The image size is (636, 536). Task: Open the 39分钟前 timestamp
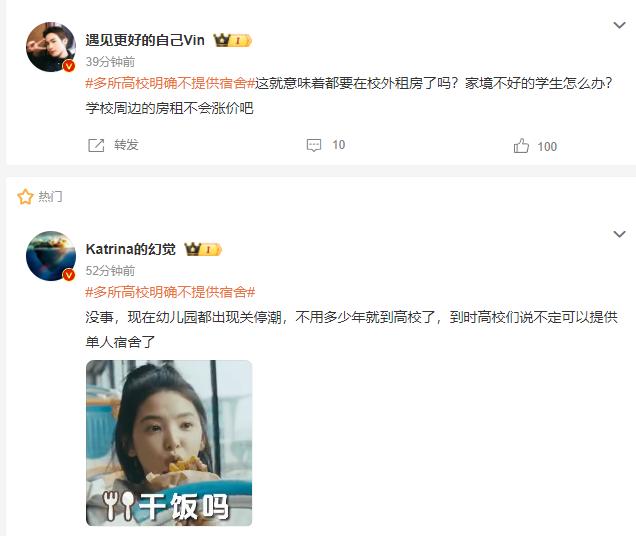[110, 62]
